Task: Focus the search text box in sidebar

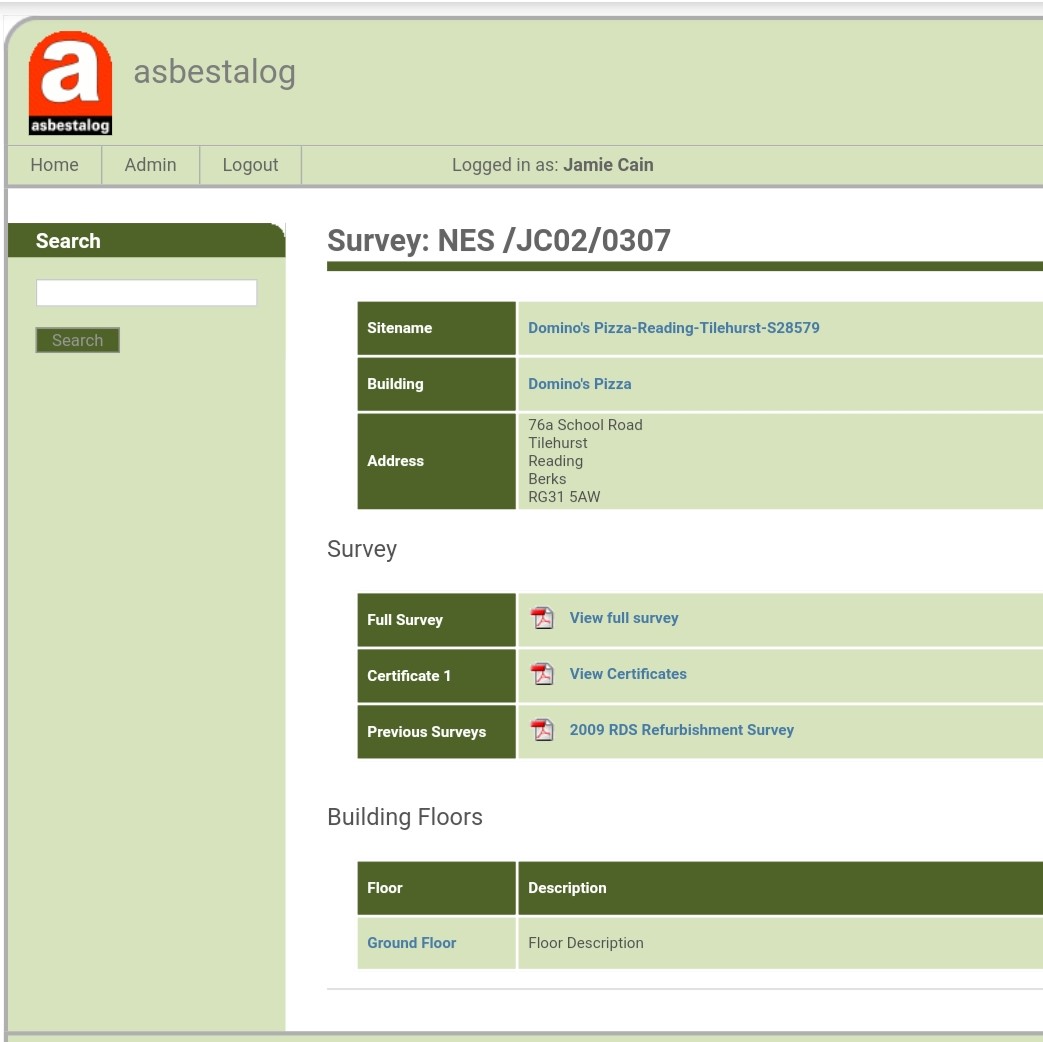Action: click(x=146, y=293)
